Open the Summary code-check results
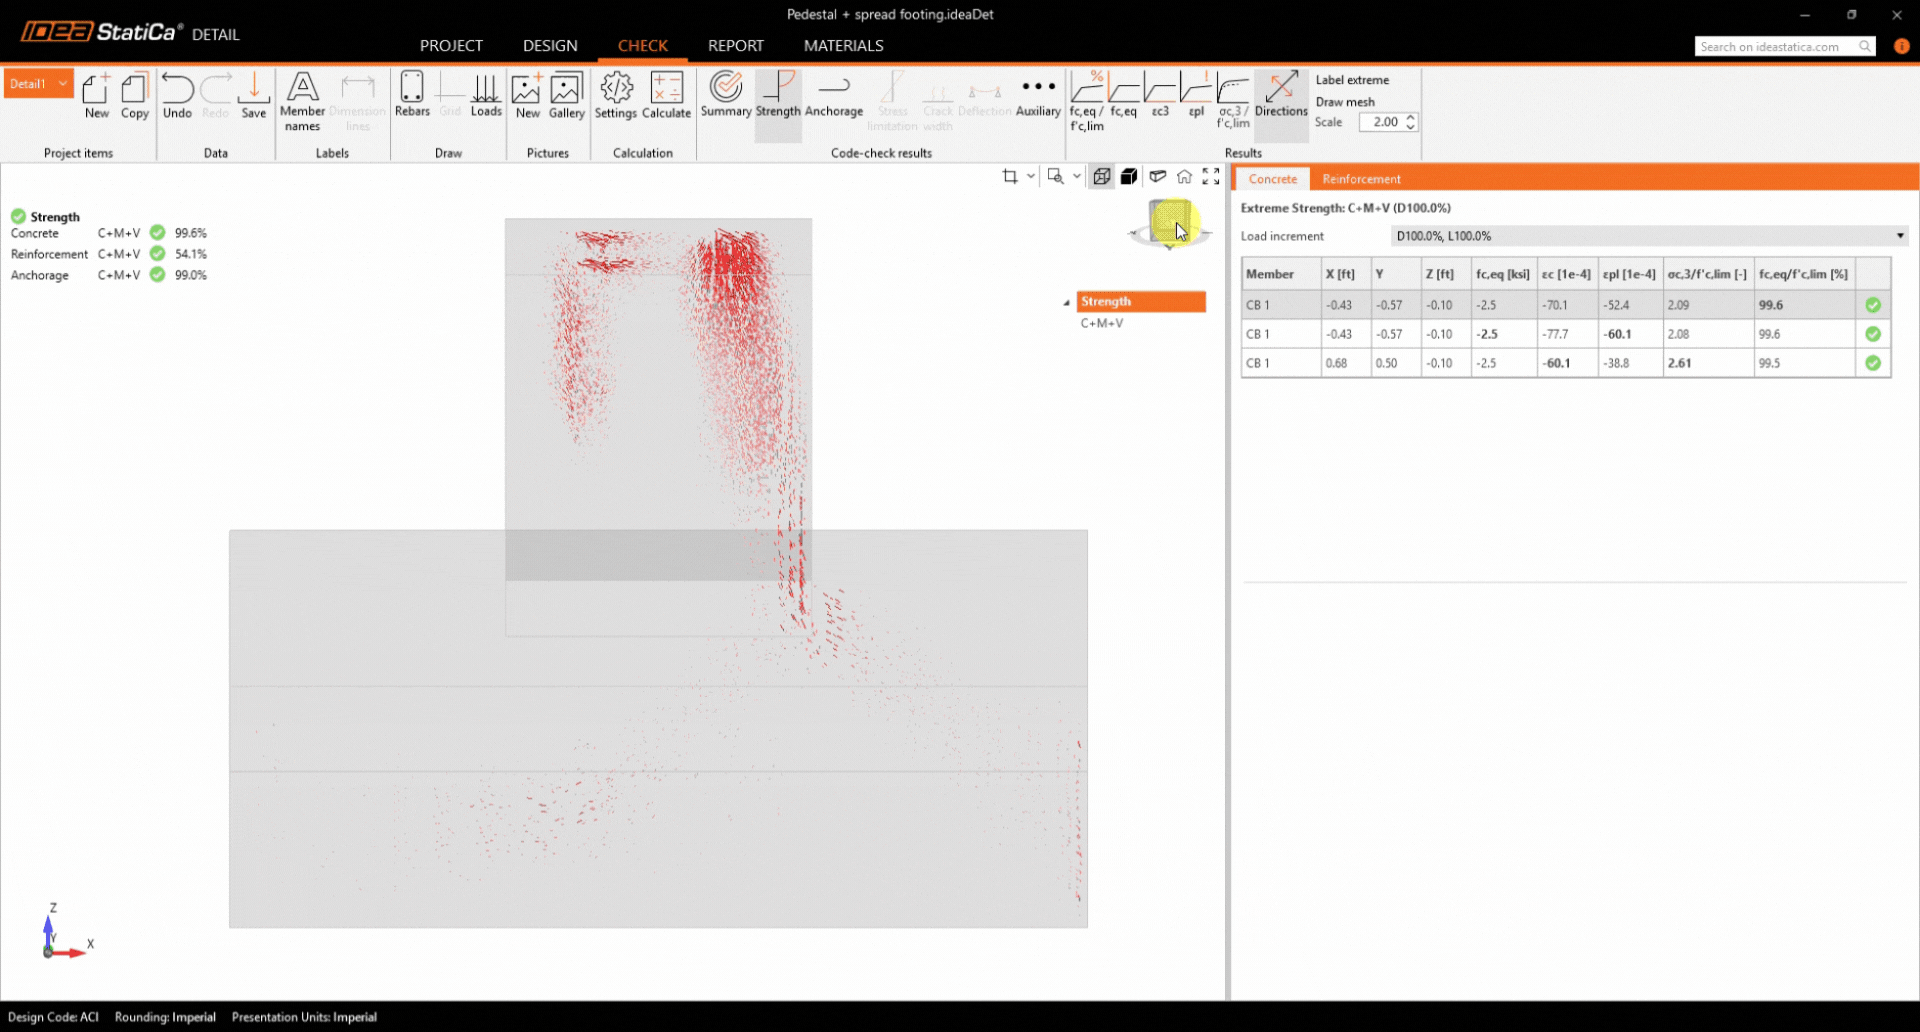Image resolution: width=1920 pixels, height=1032 pixels. pos(725,96)
